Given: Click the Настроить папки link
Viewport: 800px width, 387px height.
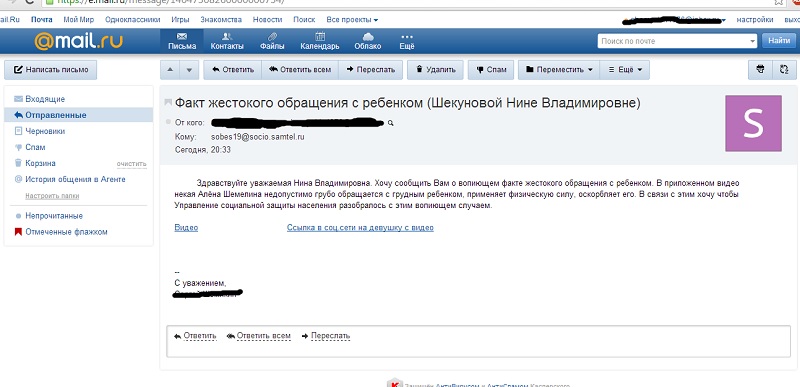Looking at the screenshot, I should [x=52, y=196].
